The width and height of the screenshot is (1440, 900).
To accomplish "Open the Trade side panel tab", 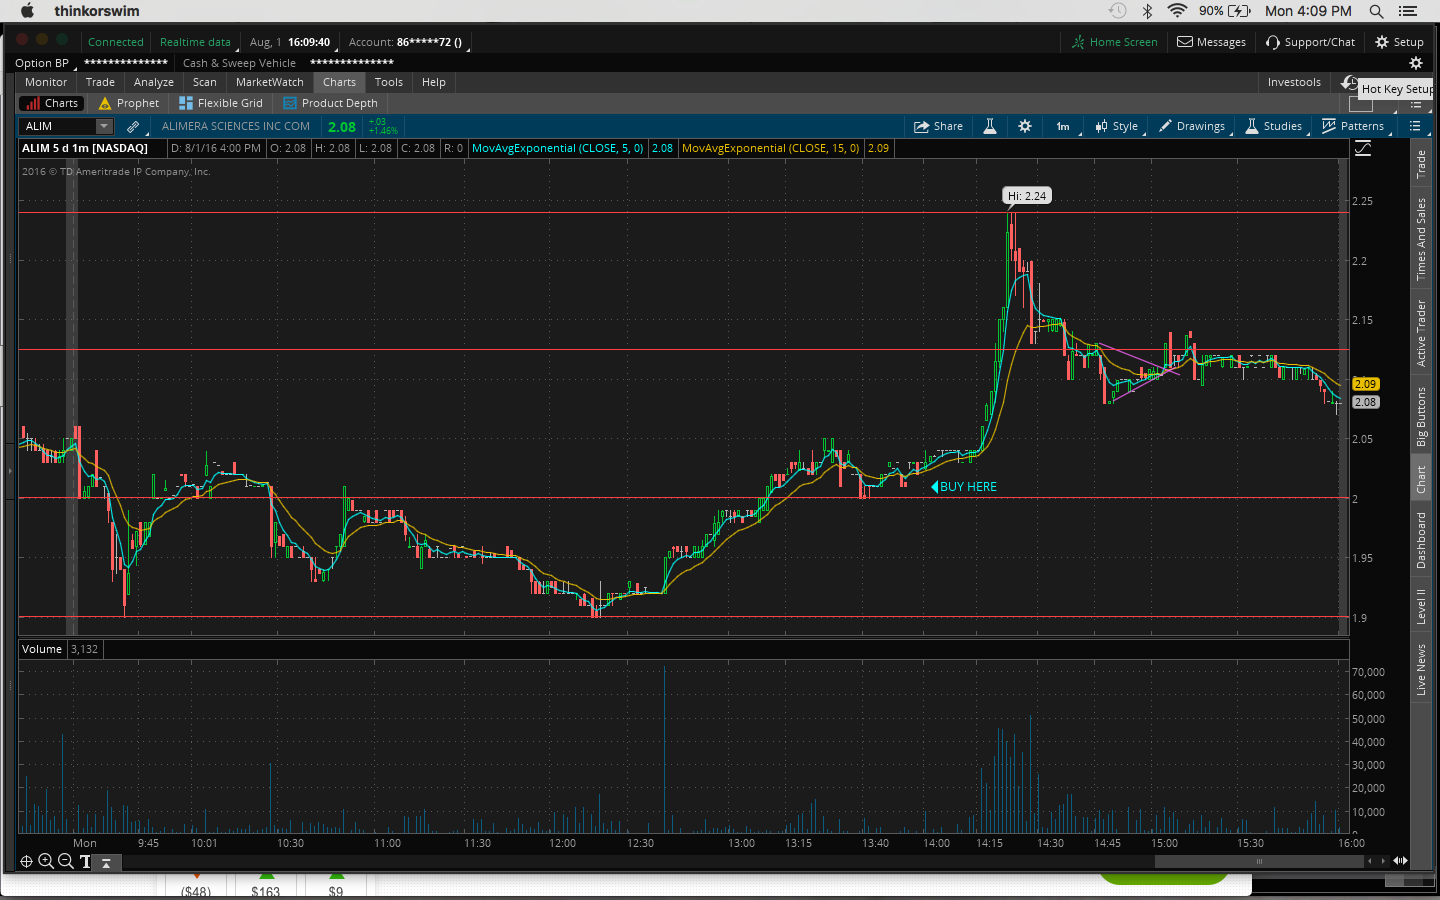I will (x=1421, y=165).
